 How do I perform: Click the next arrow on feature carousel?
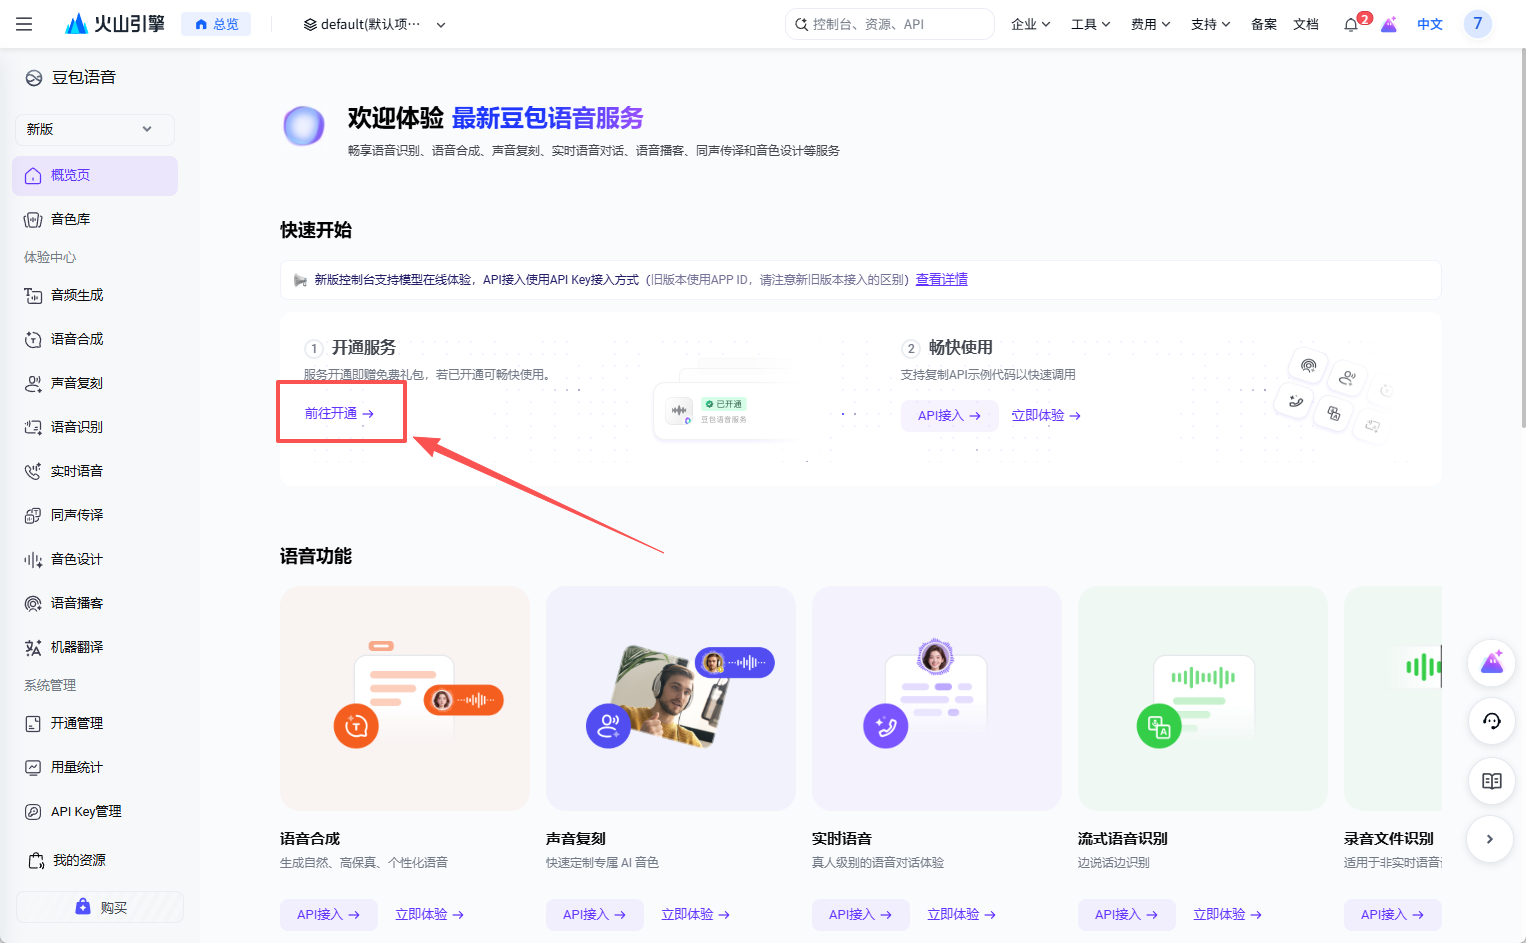tap(1490, 839)
